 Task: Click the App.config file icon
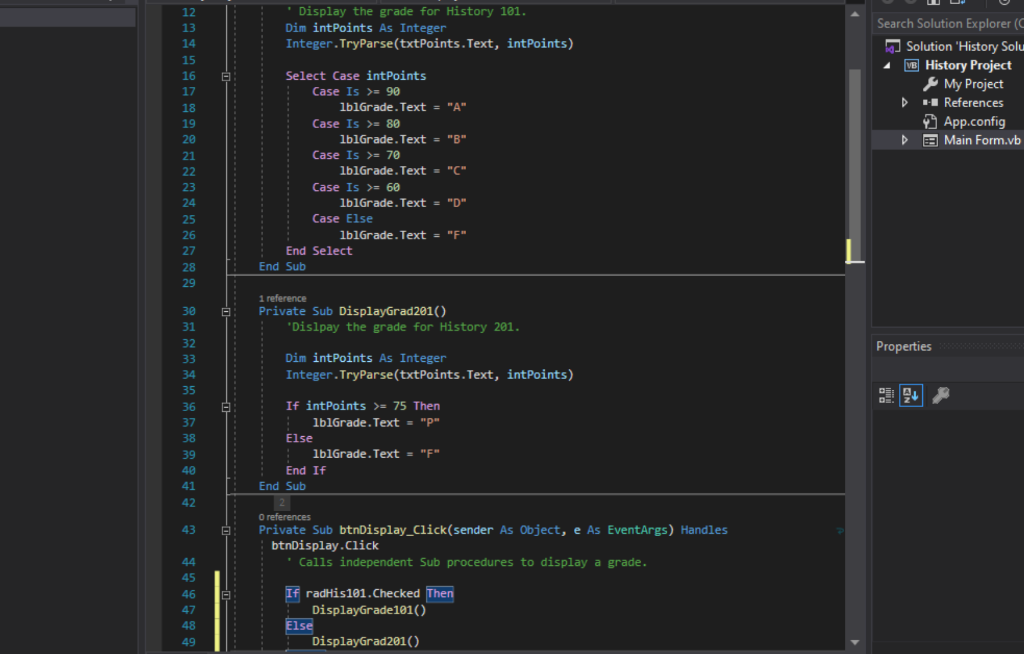(929, 120)
